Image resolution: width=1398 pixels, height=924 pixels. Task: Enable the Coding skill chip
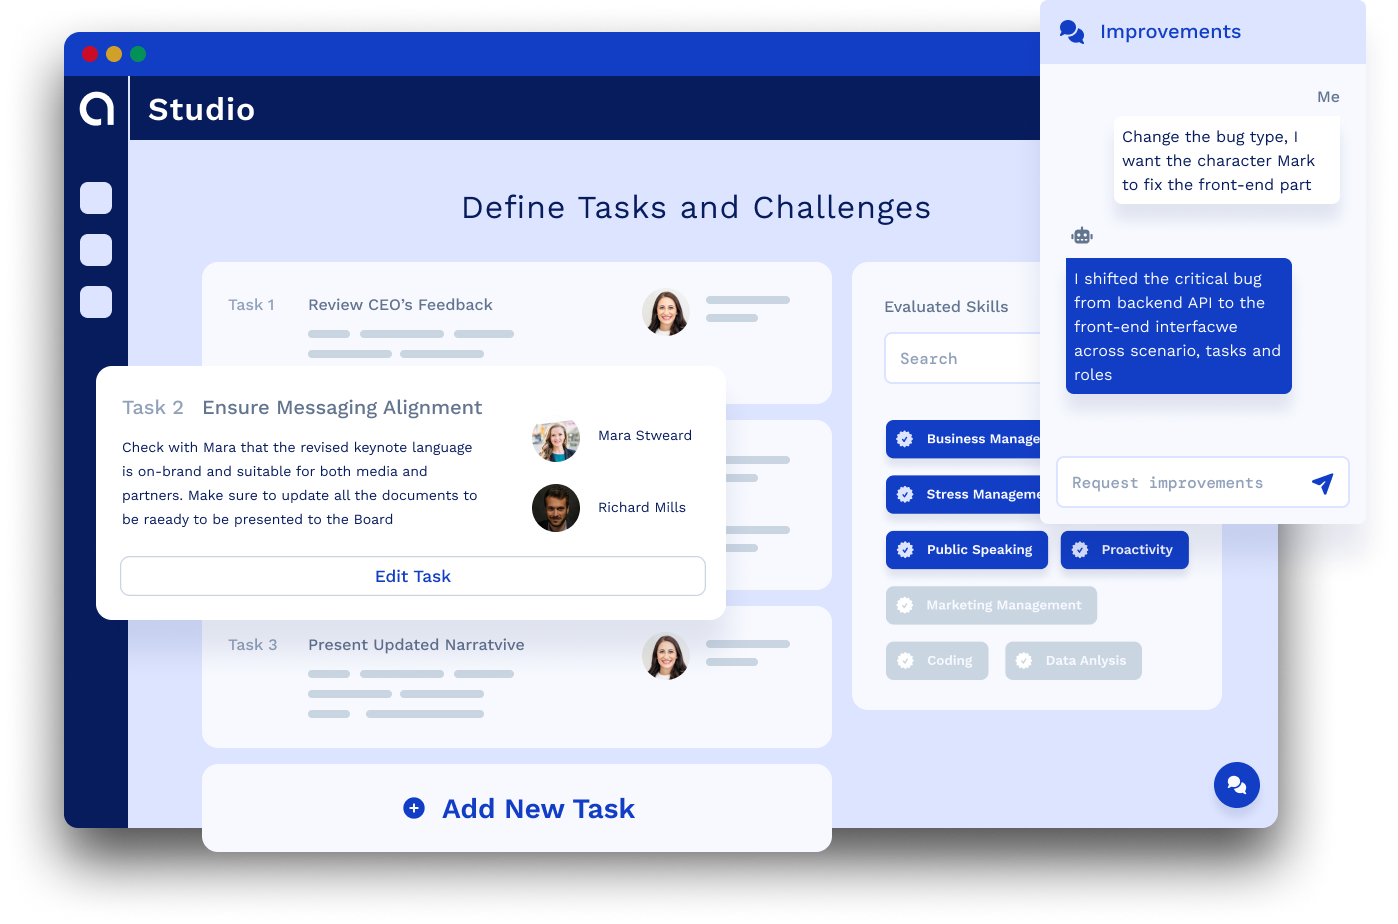coord(937,661)
